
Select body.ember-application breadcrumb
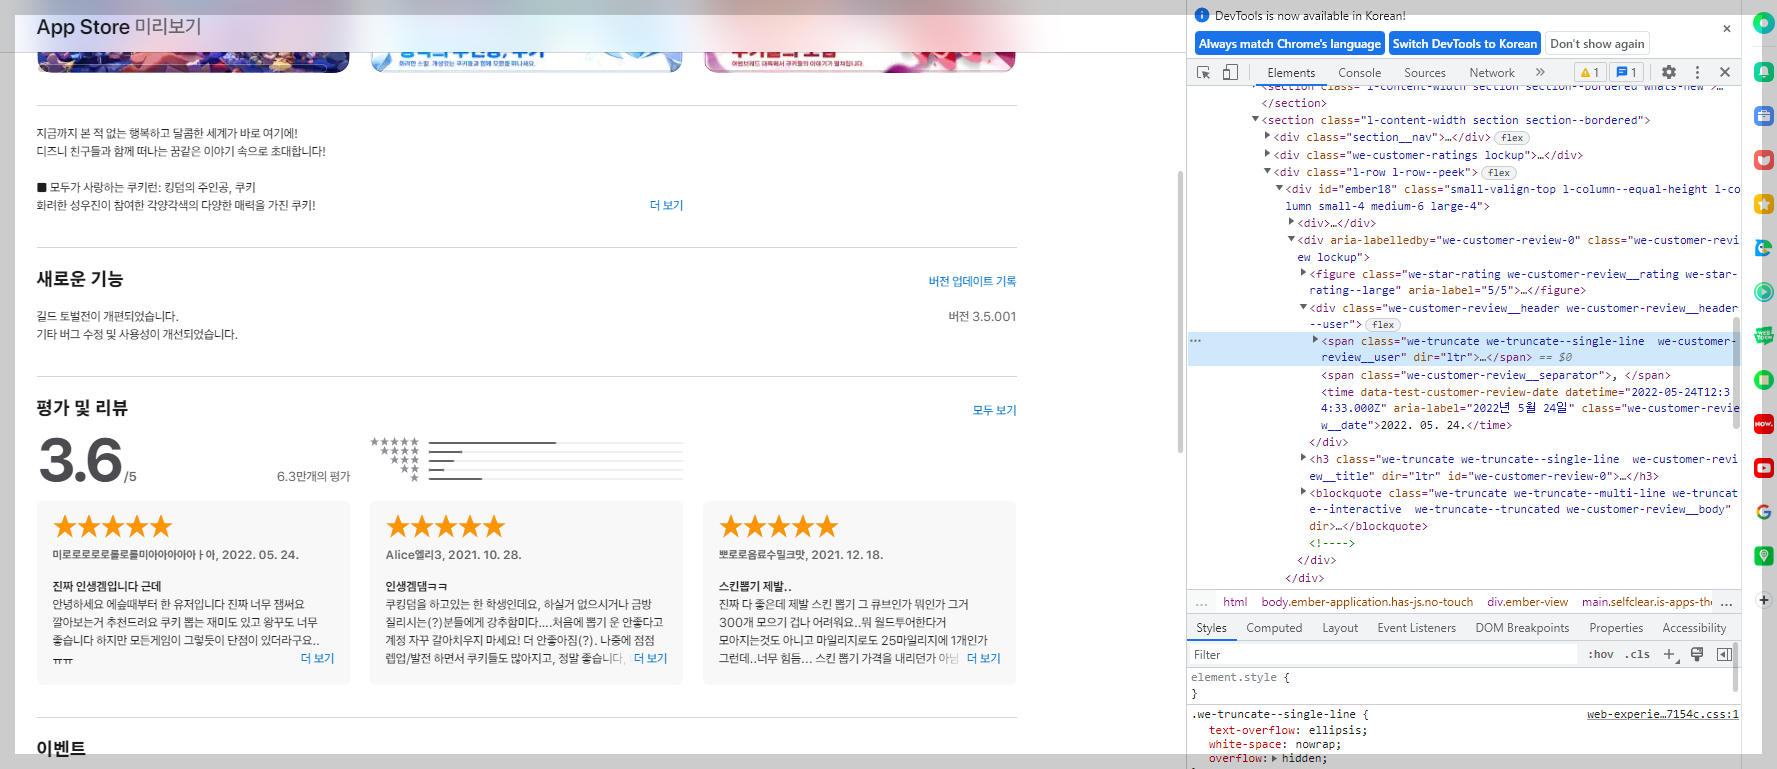tap(1367, 602)
